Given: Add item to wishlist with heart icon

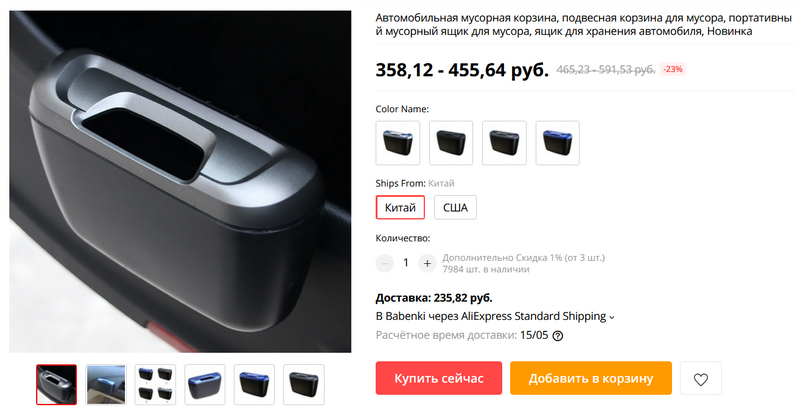Looking at the screenshot, I should [x=701, y=378].
